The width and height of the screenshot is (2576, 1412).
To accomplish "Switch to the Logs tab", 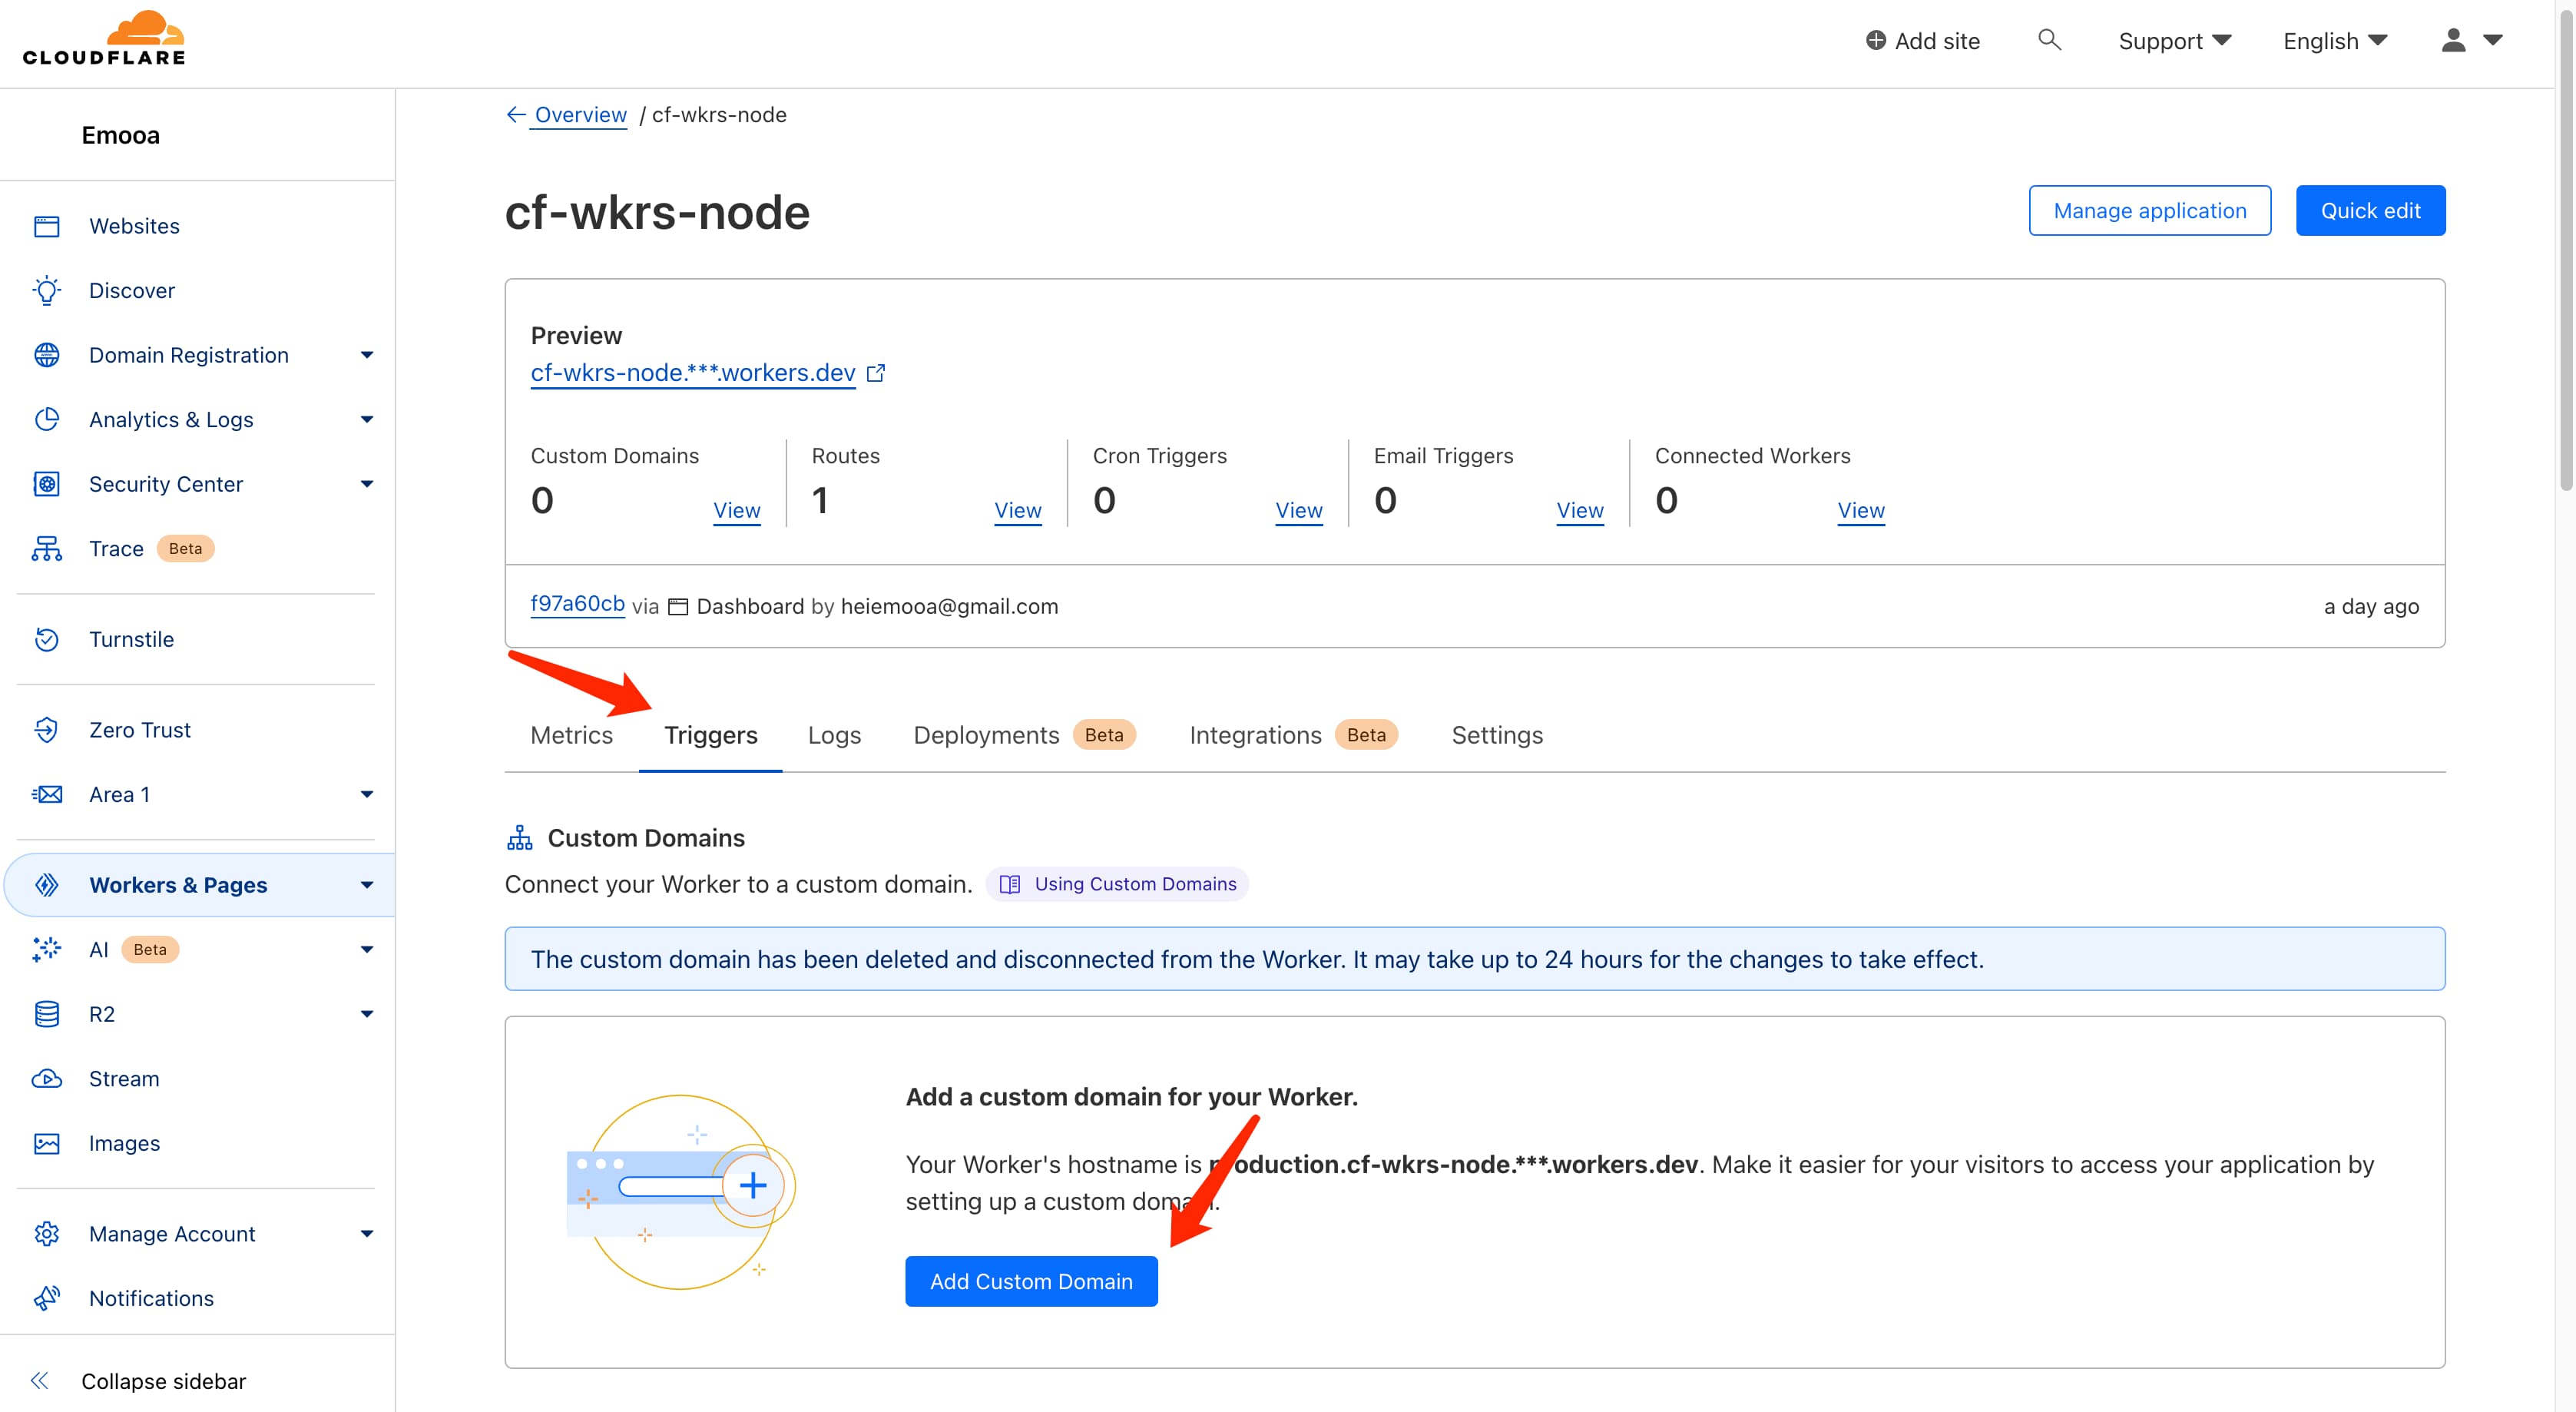I will click(x=834, y=735).
